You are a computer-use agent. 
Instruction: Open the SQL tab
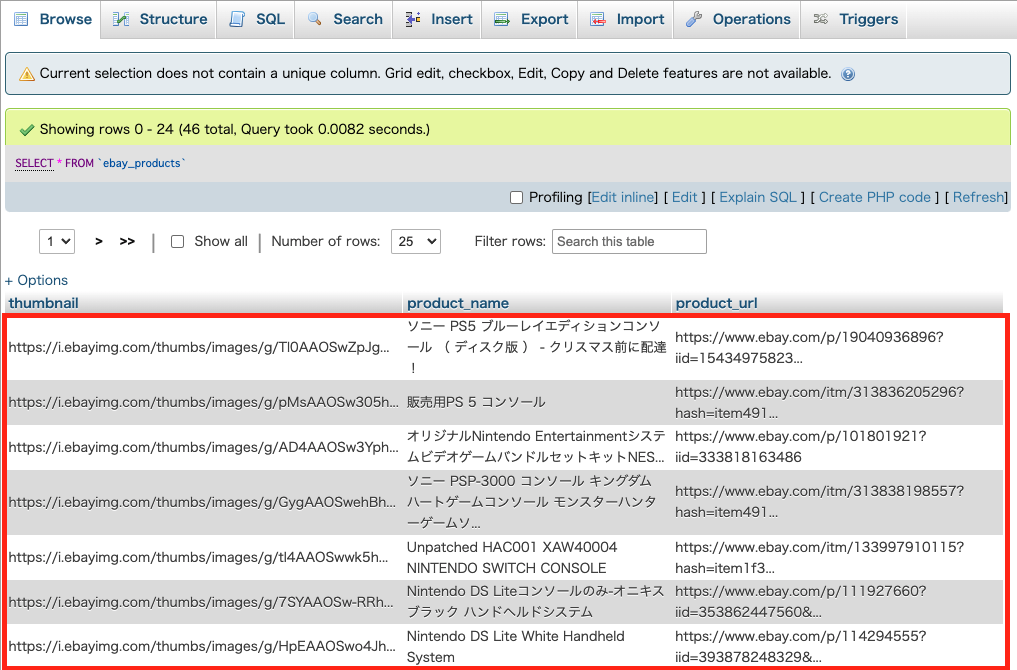[x=257, y=19]
